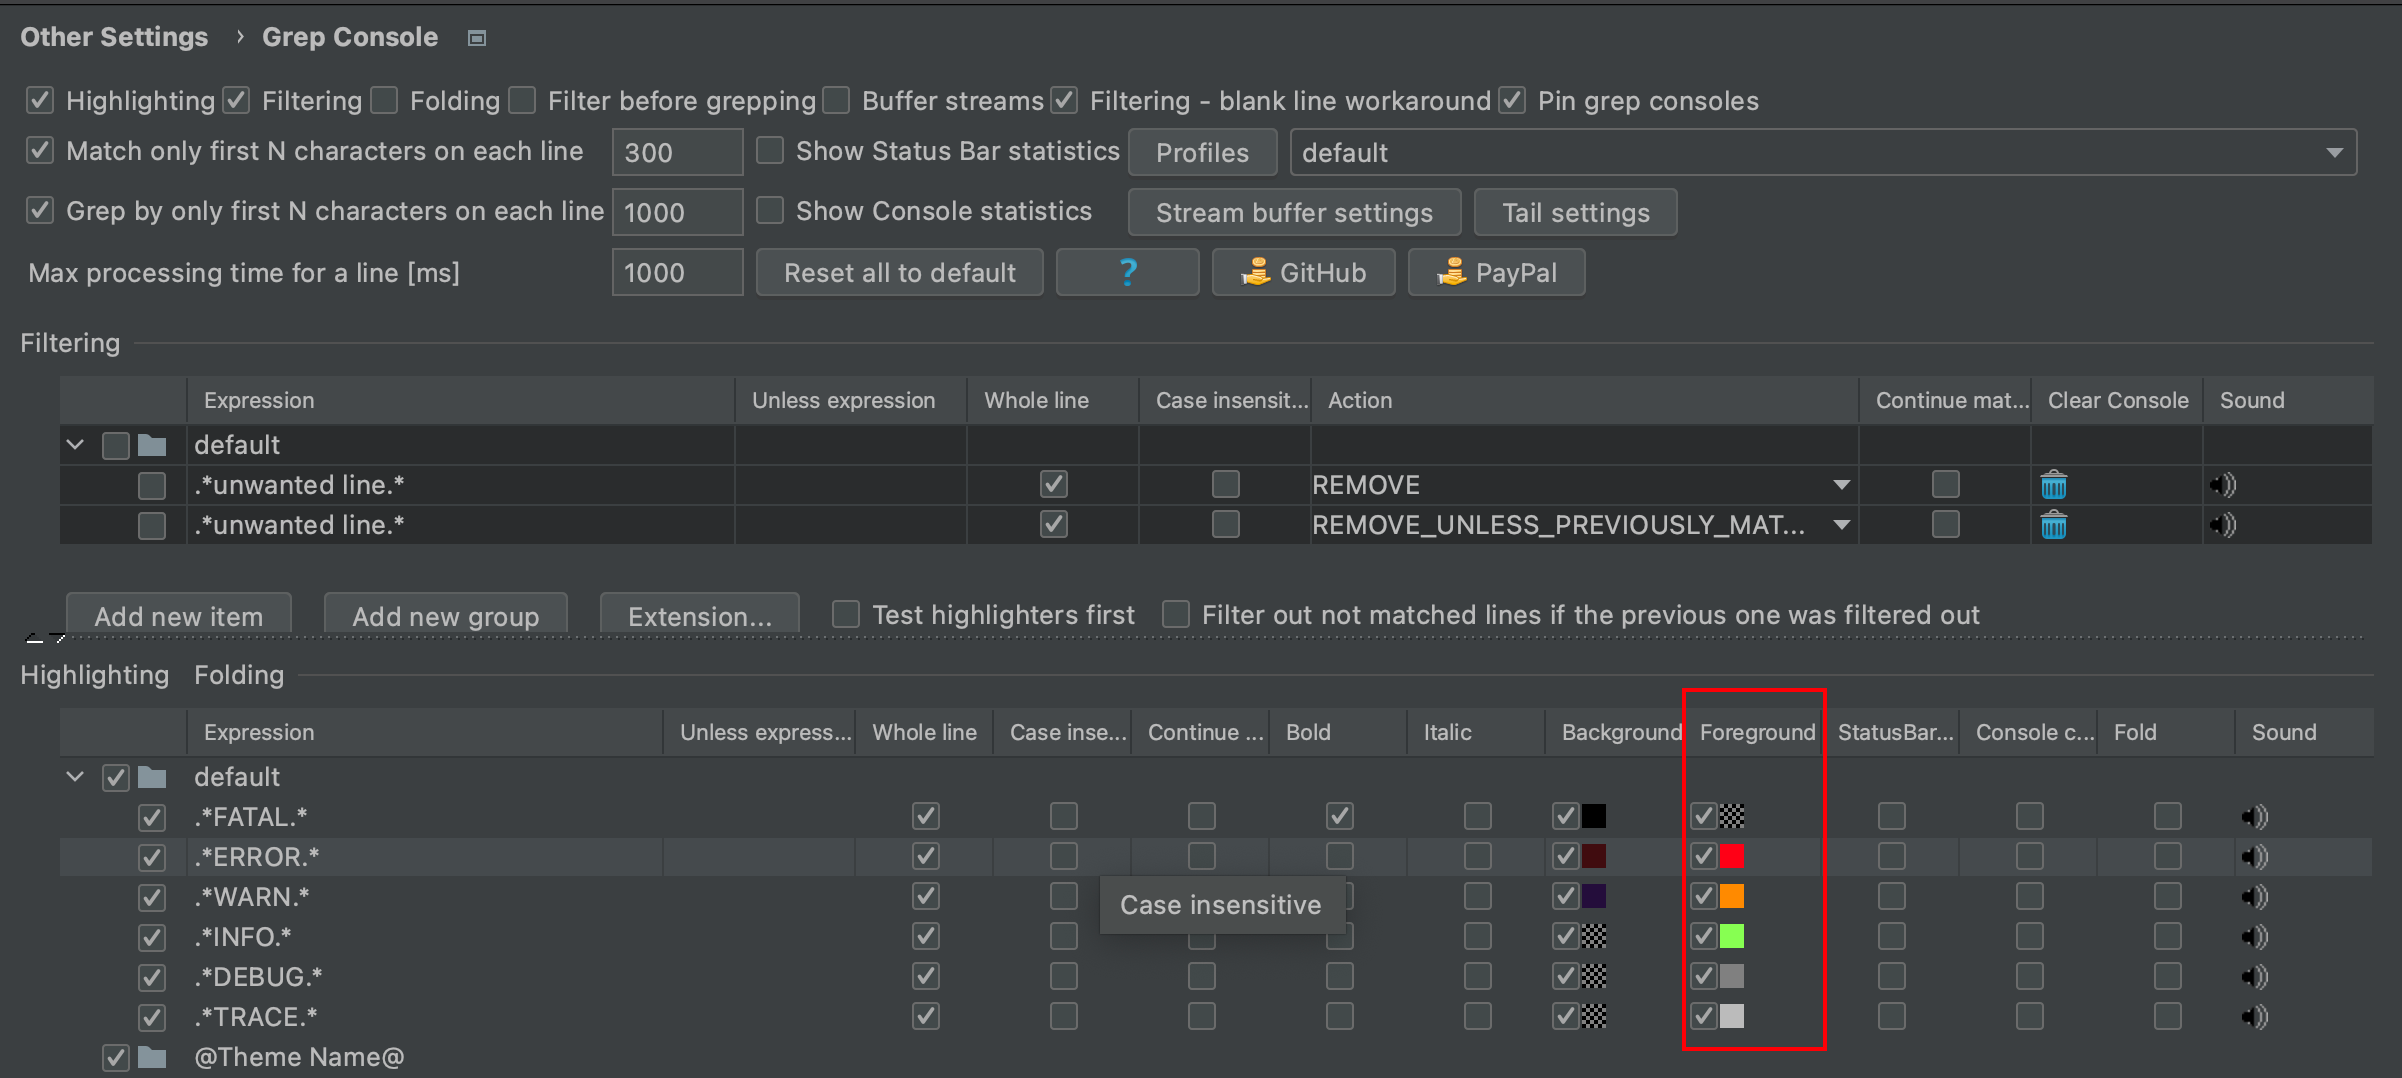Viewport: 2402px width, 1078px height.
Task: Open the help question mark icon
Action: pos(1127,272)
